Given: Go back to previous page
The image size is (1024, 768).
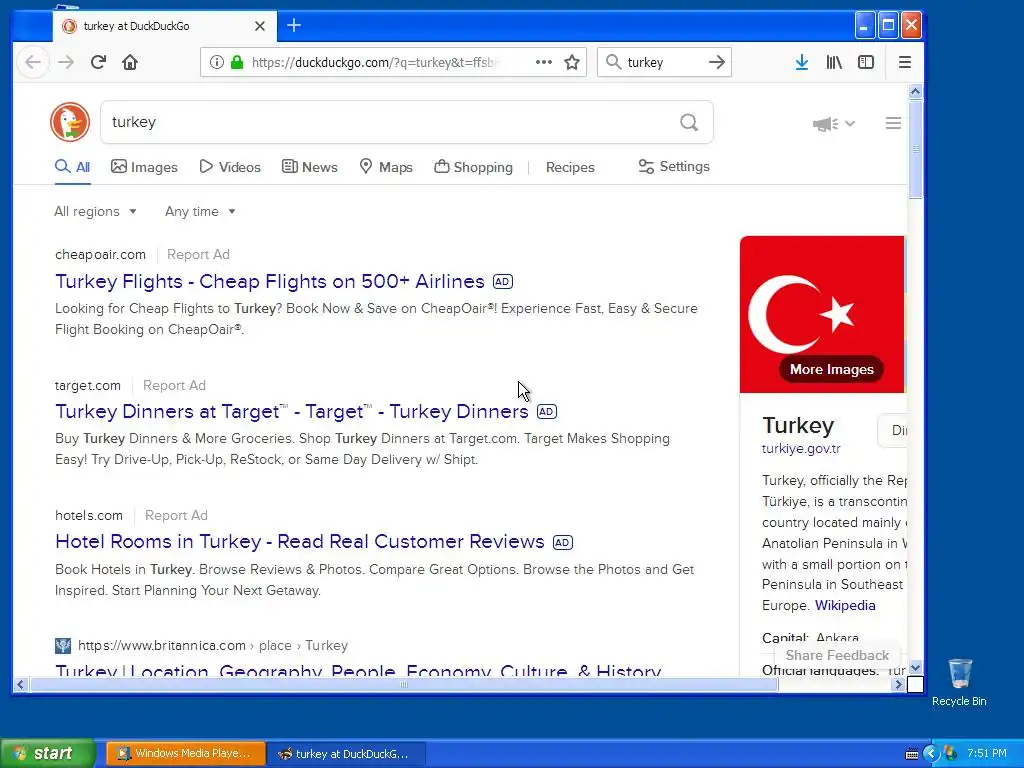Looking at the screenshot, I should (33, 62).
